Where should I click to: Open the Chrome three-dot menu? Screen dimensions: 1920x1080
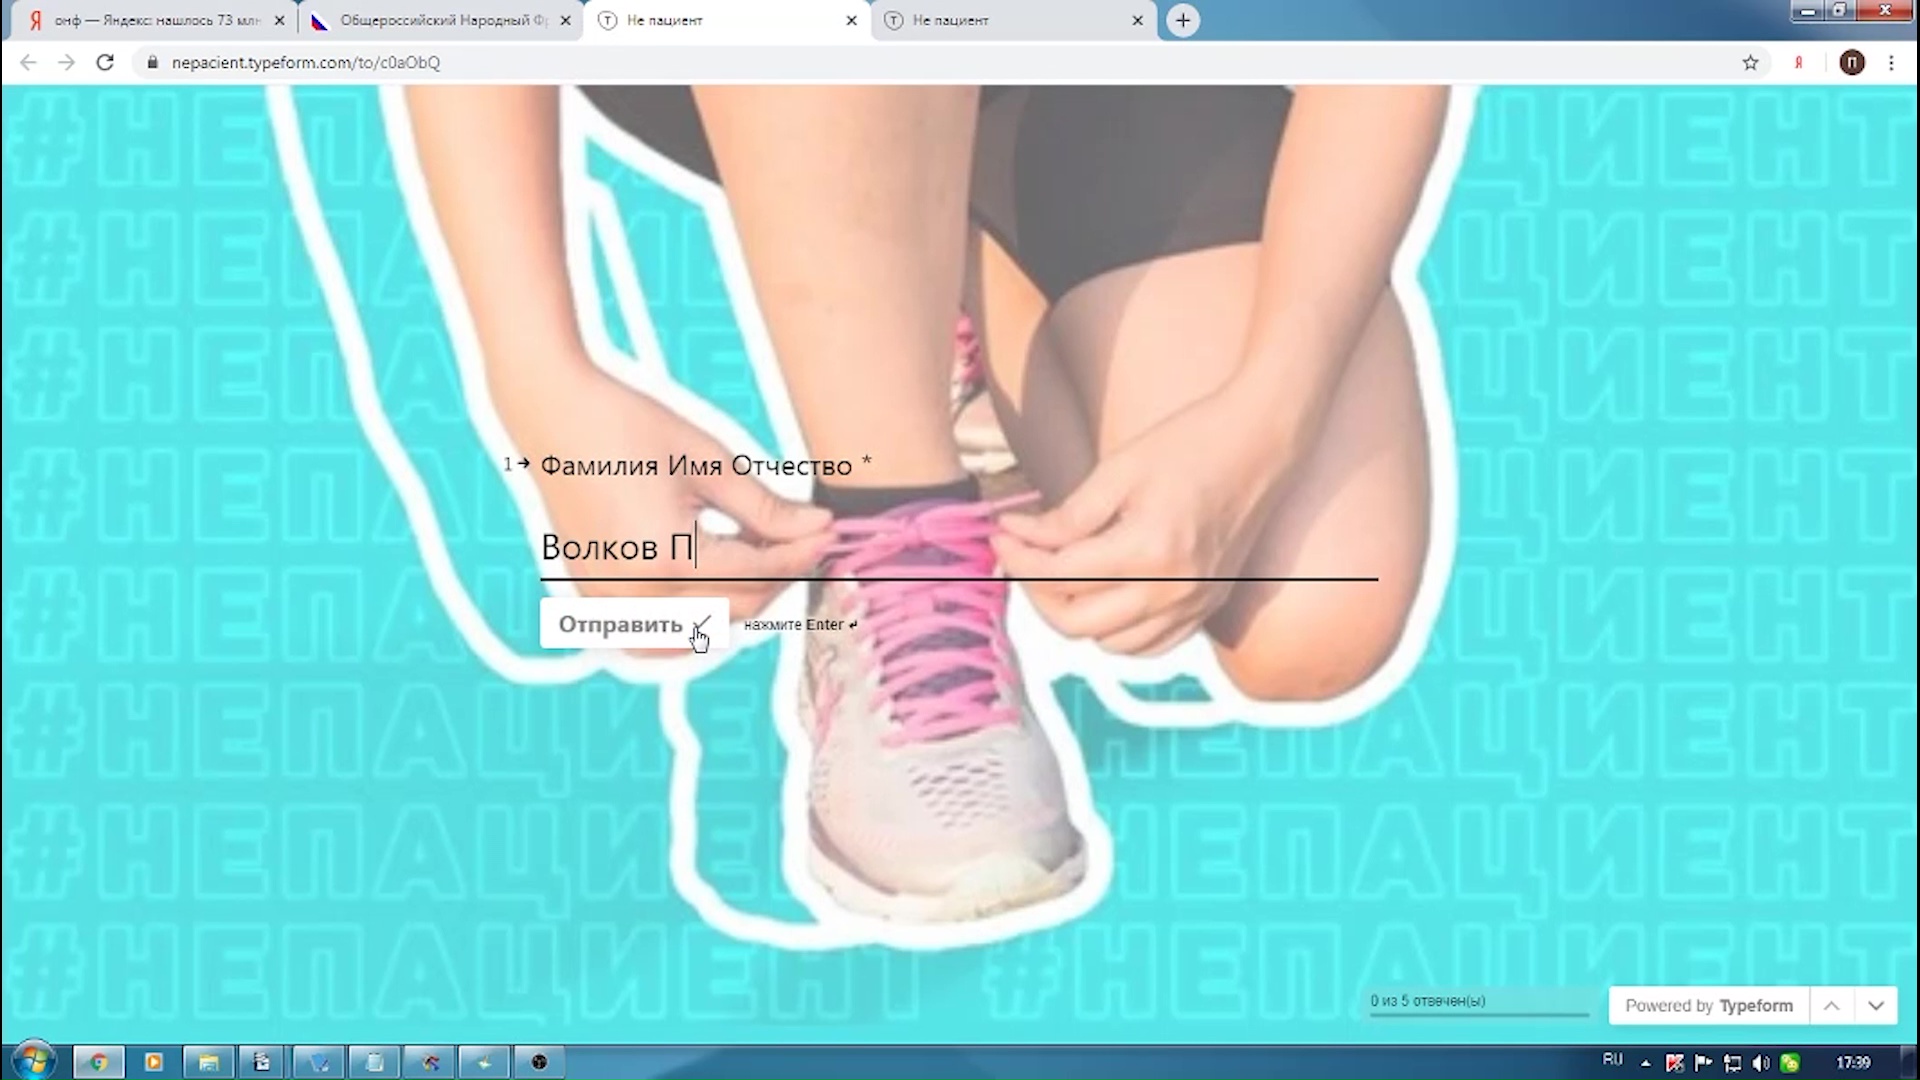1891,62
